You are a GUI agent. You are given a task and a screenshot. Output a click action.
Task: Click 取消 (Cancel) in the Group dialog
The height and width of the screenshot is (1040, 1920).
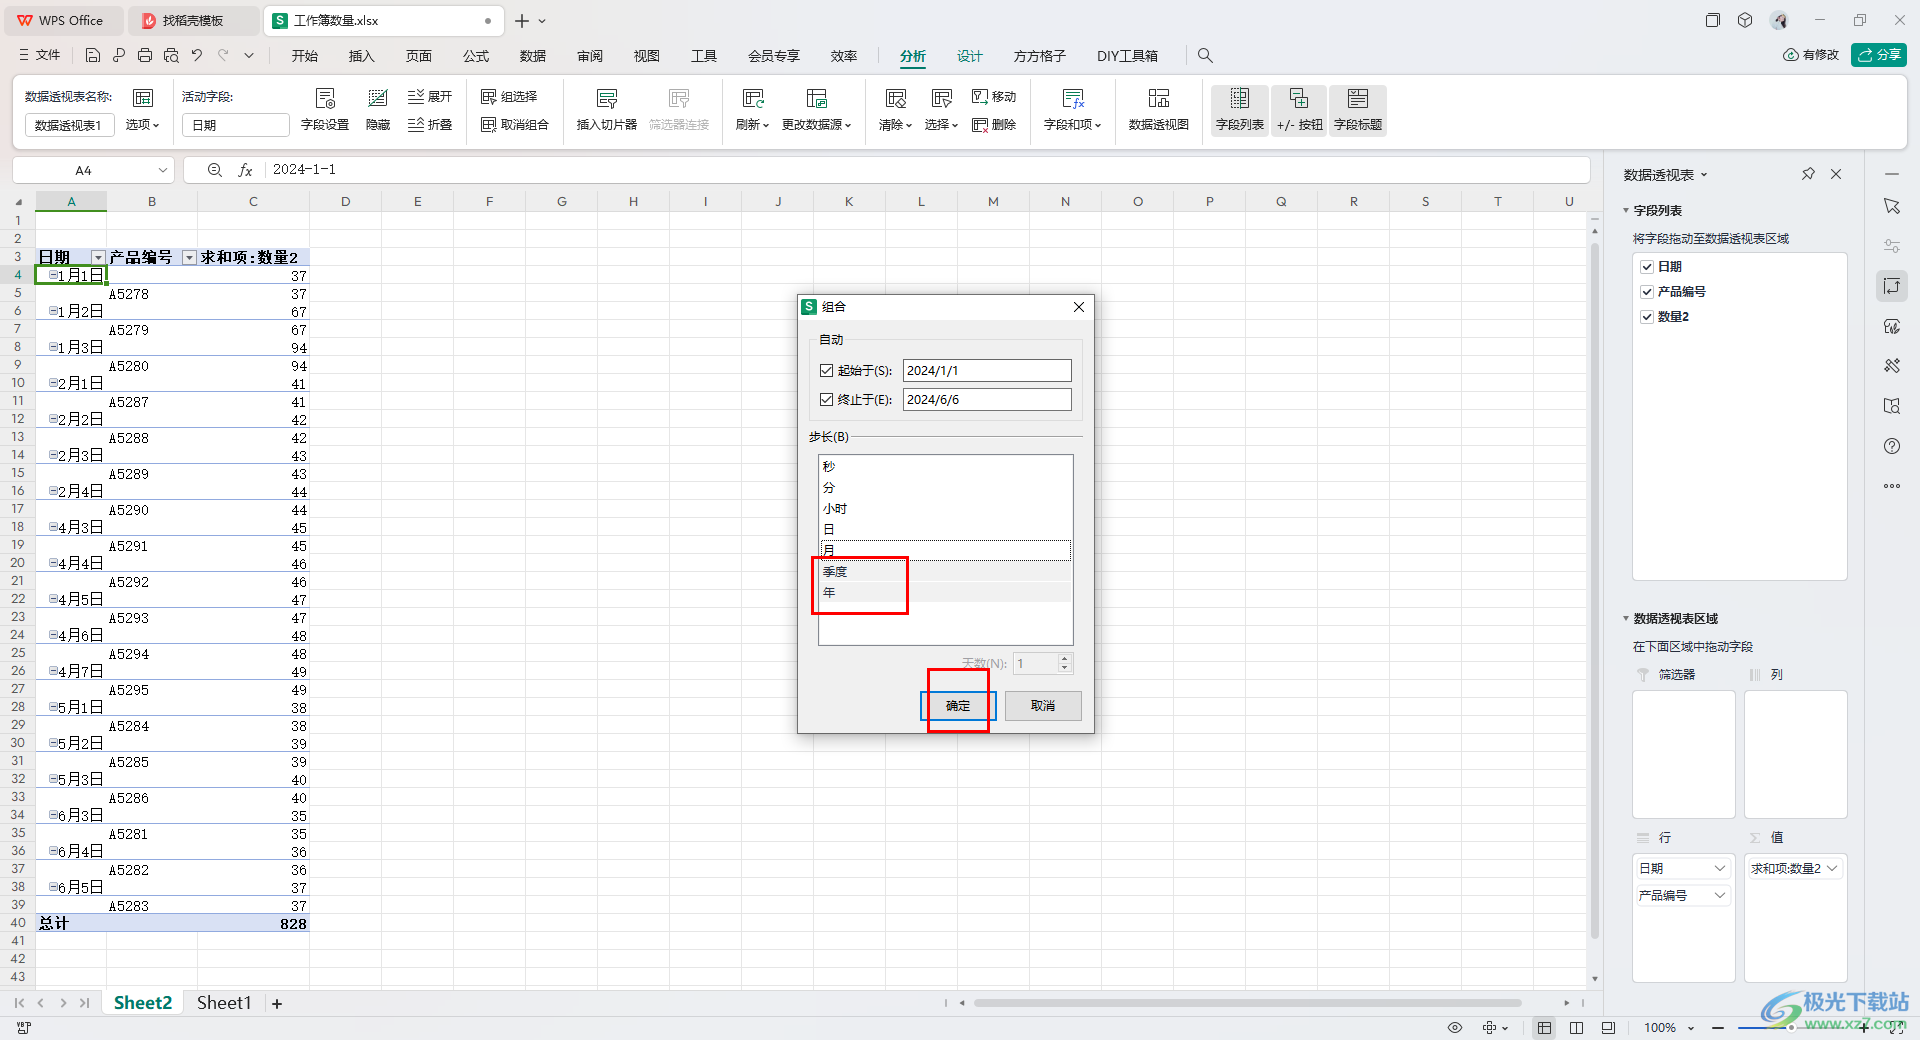pyautogui.click(x=1043, y=706)
